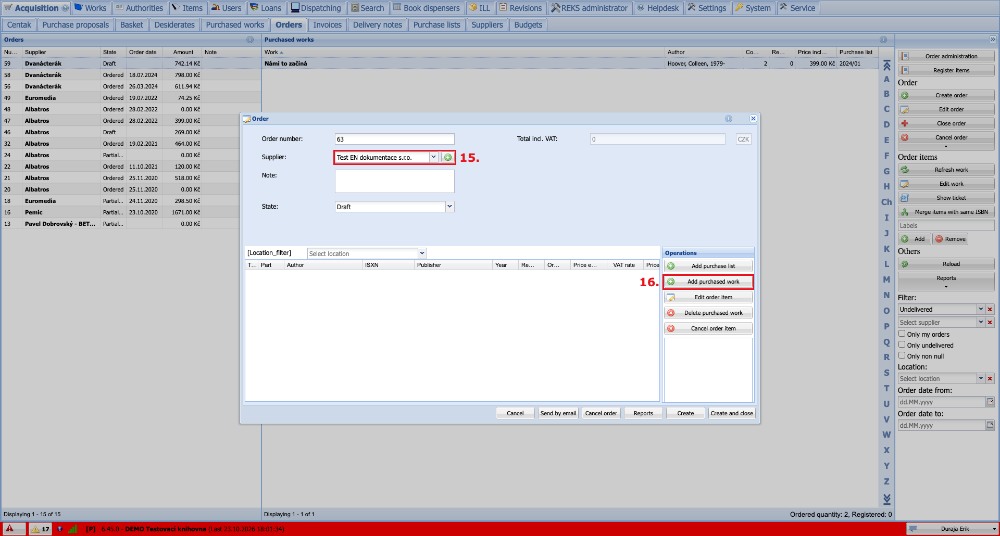Screen dimensions: 1000x536
Task: Click the green add supplier icon
Action: coord(448,157)
